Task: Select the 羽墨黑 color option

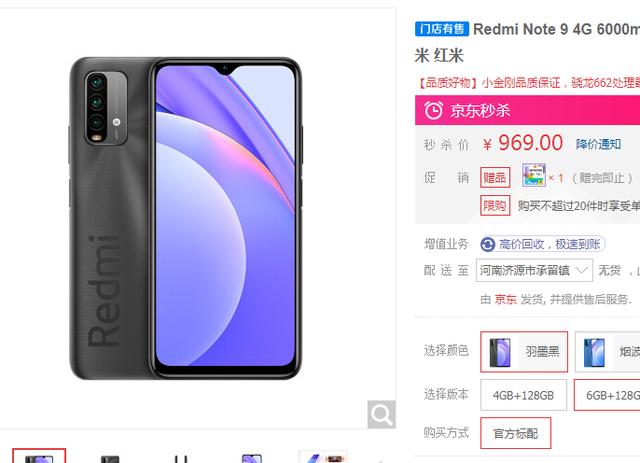Action: coord(524,352)
